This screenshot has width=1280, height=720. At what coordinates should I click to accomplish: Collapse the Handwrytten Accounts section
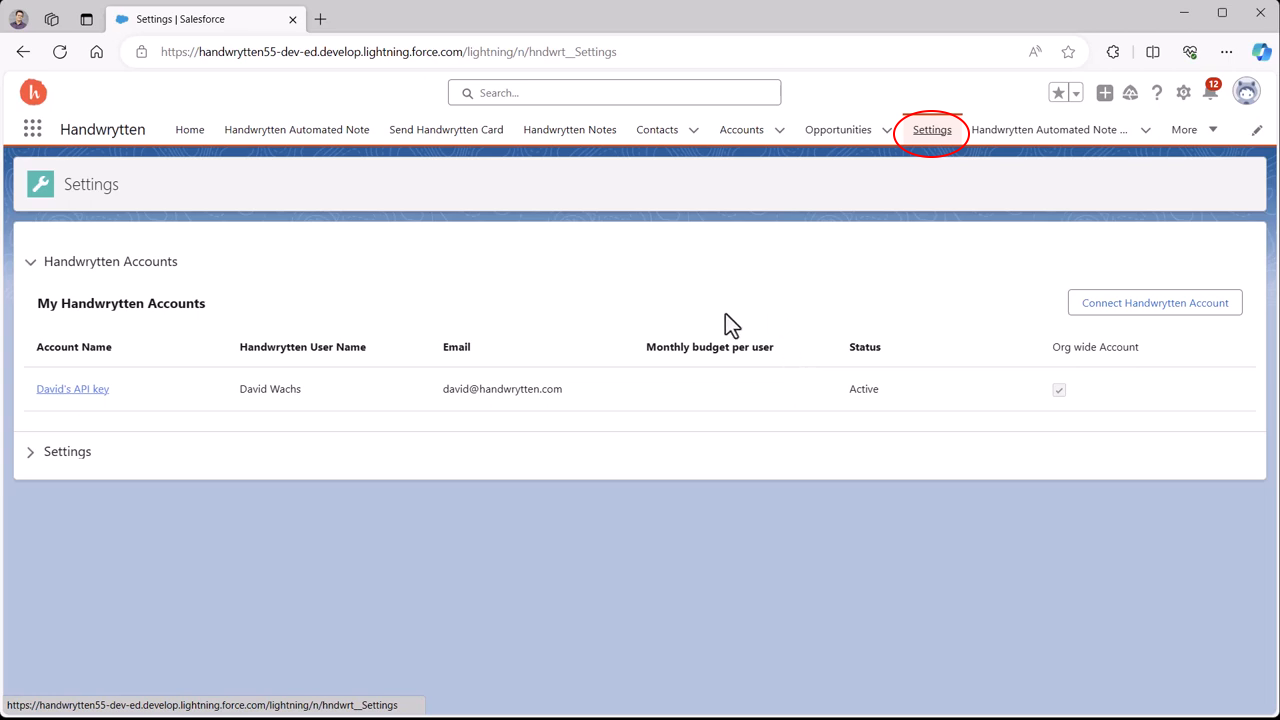31,262
